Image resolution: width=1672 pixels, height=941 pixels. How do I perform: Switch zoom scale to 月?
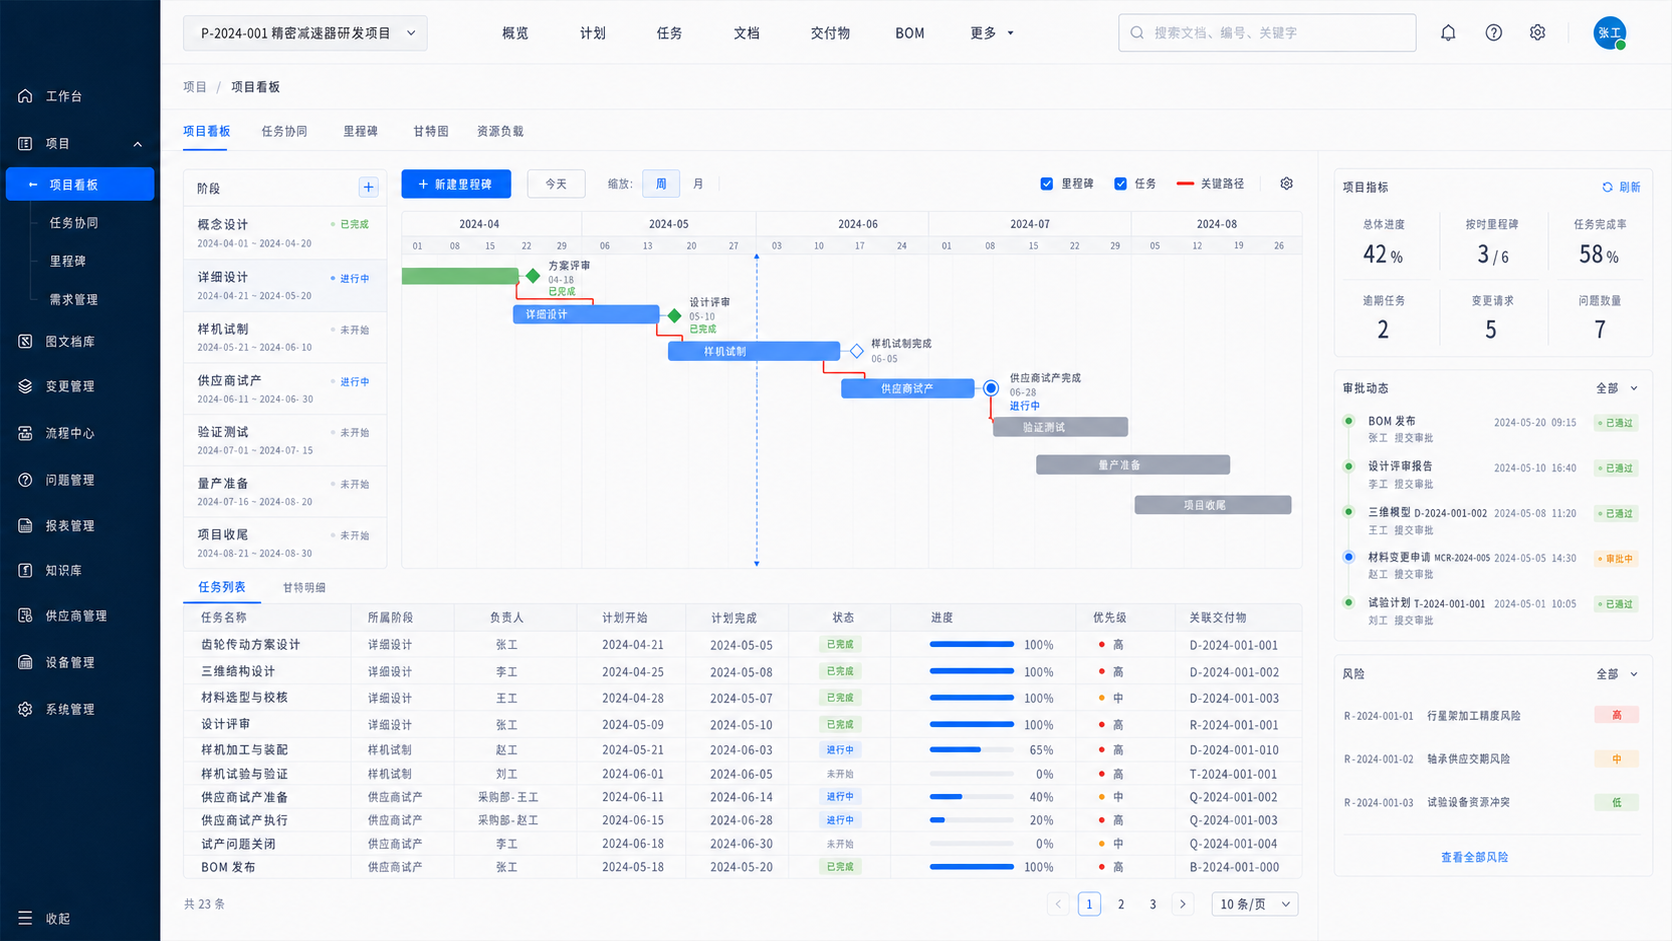click(698, 184)
